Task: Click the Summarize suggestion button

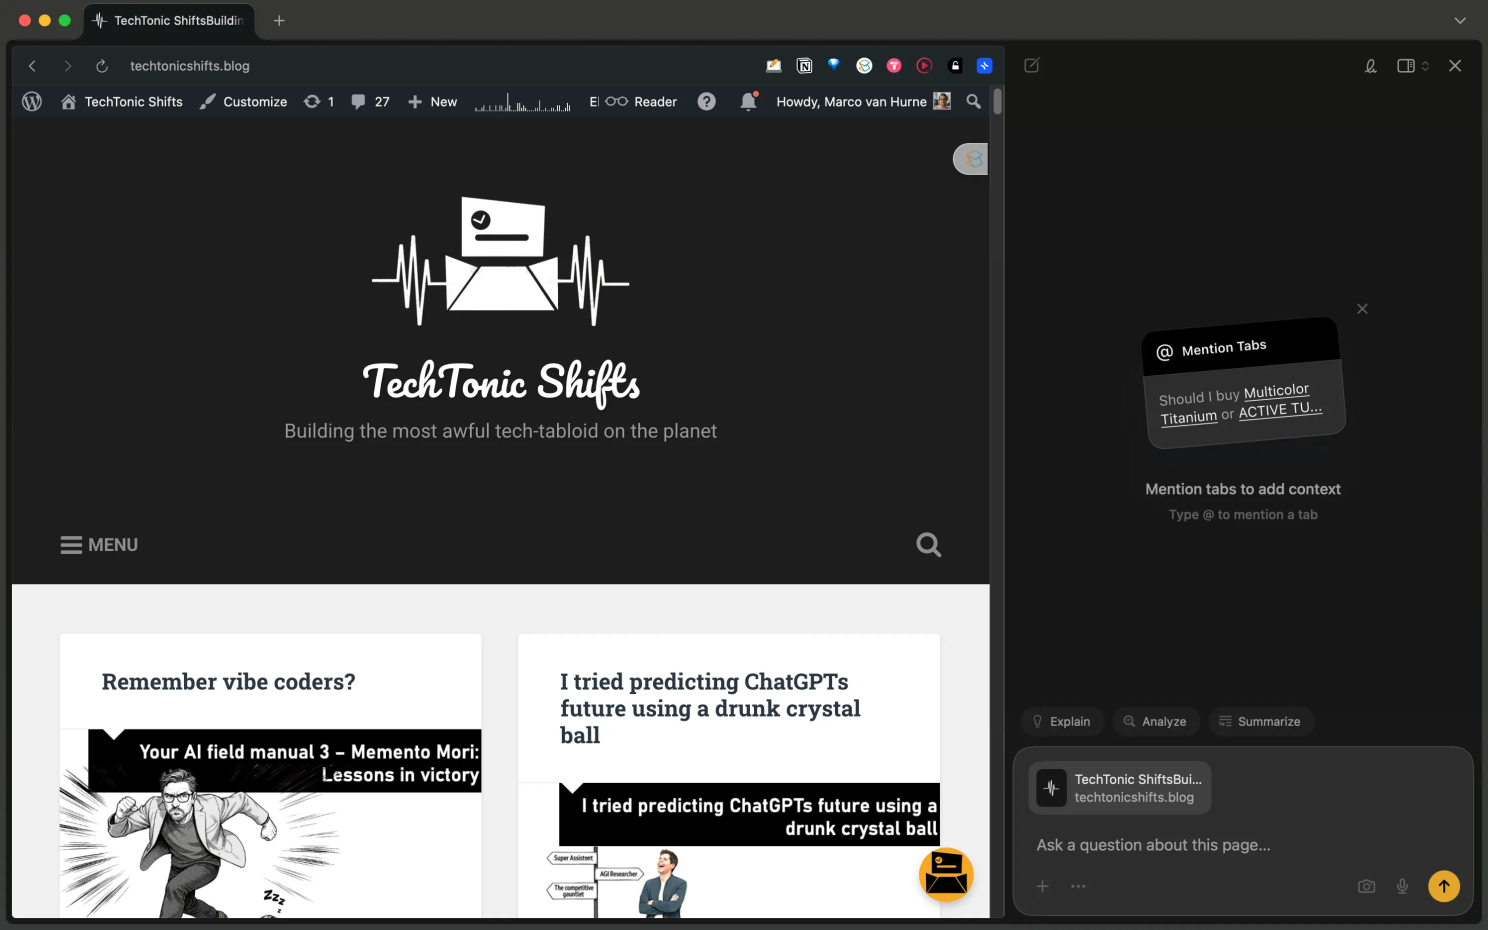Action: coord(1260,721)
